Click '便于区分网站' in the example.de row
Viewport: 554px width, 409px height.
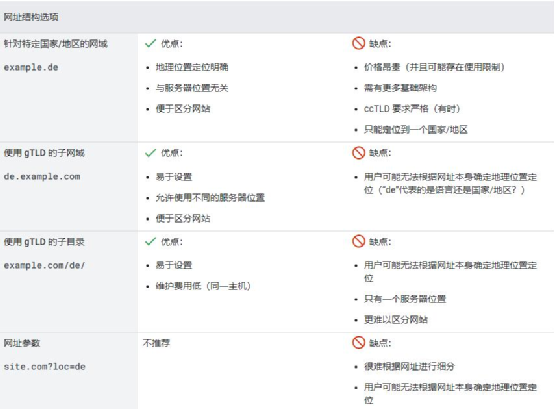183,109
